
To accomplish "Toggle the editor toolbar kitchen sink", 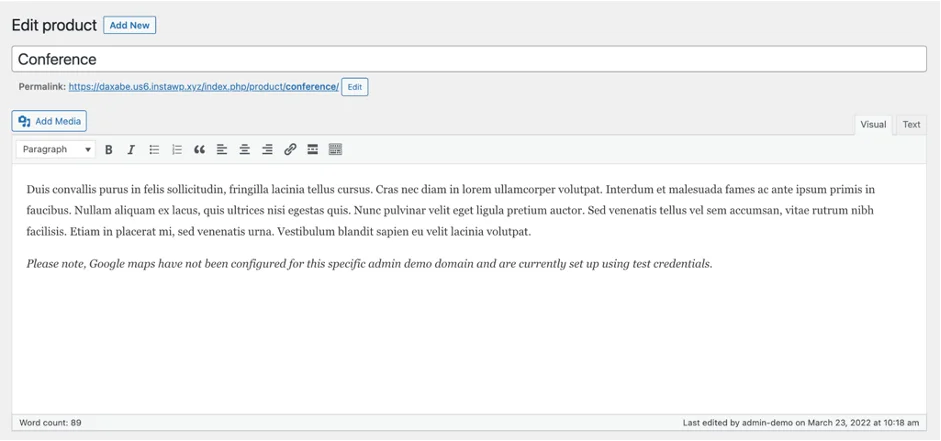I will (335, 150).
